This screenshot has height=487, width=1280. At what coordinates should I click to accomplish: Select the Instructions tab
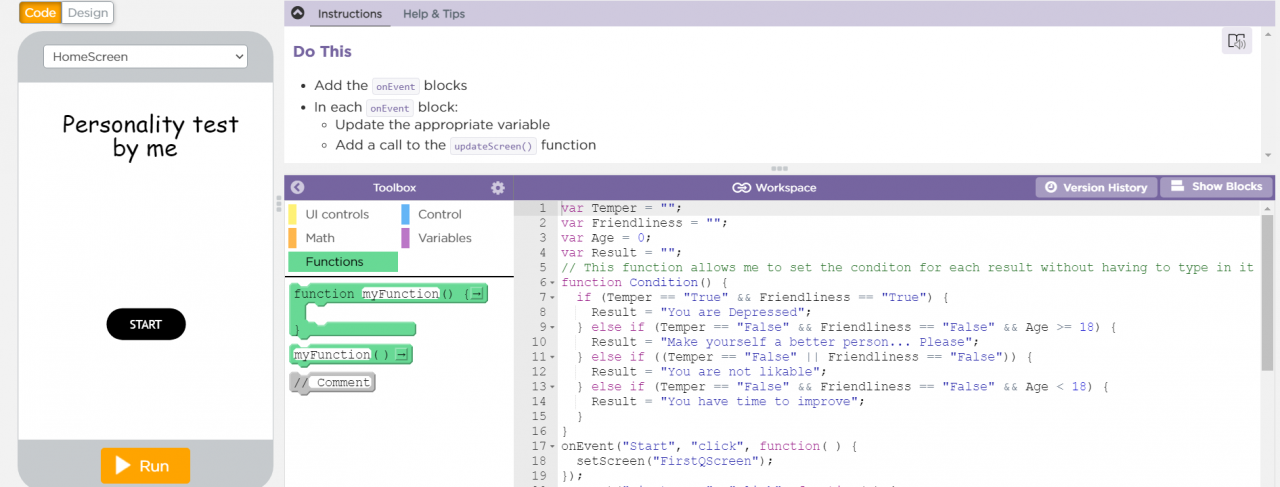349,14
